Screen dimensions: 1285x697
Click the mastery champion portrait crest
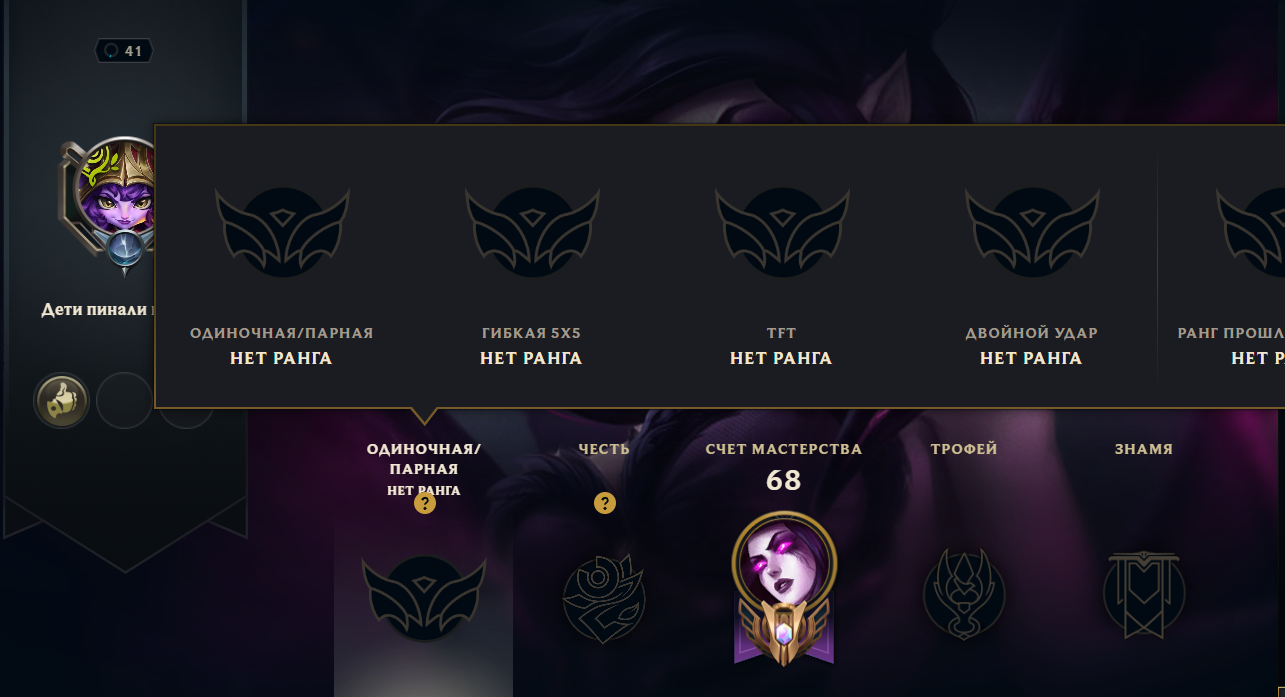pyautogui.click(x=784, y=588)
